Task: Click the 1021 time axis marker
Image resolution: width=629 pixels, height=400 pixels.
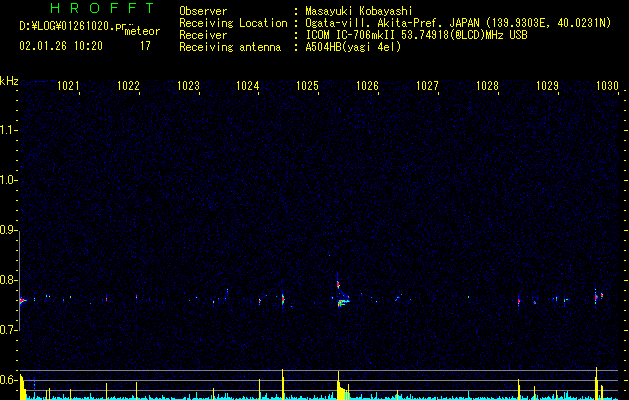Action: click(x=68, y=86)
